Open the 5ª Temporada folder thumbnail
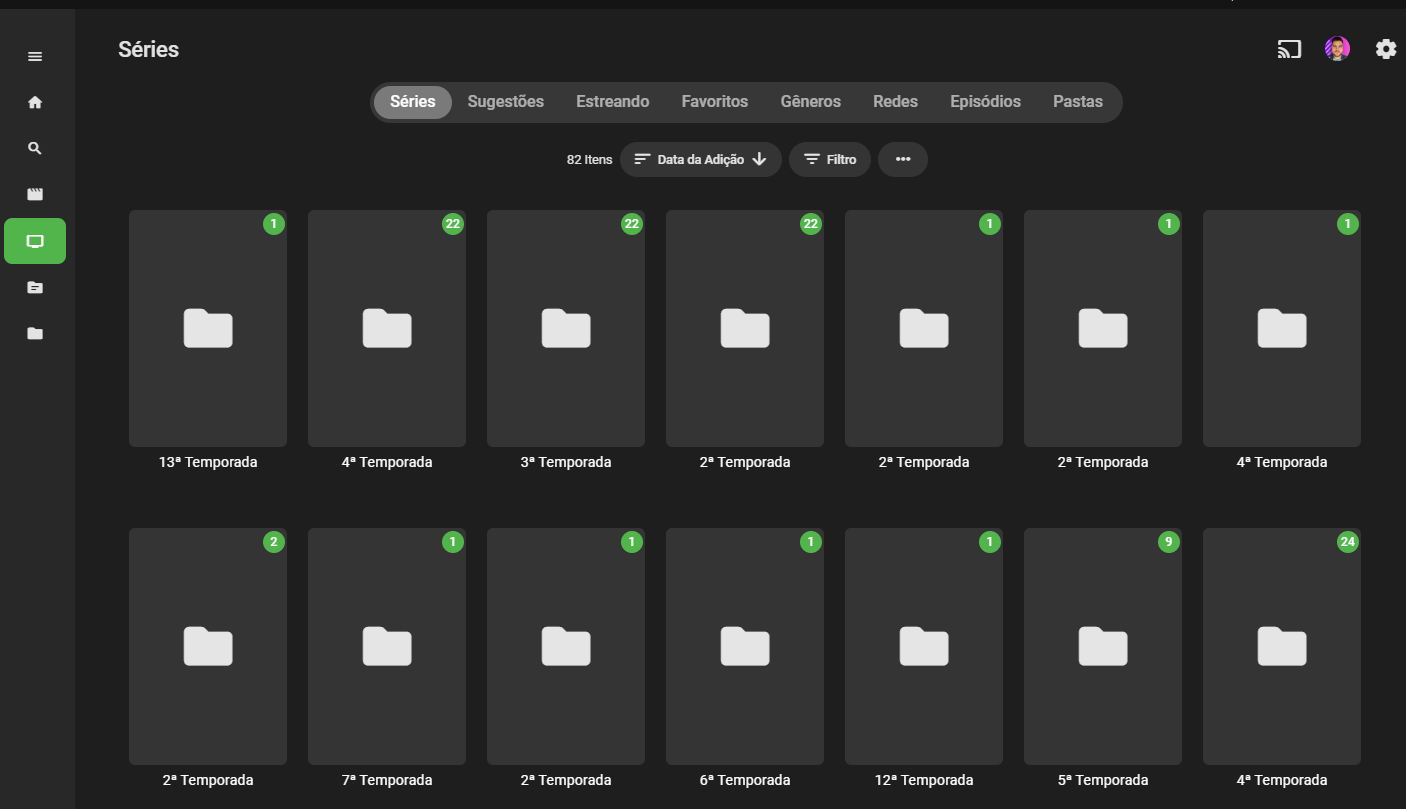This screenshot has height=809, width=1406. 1103,646
